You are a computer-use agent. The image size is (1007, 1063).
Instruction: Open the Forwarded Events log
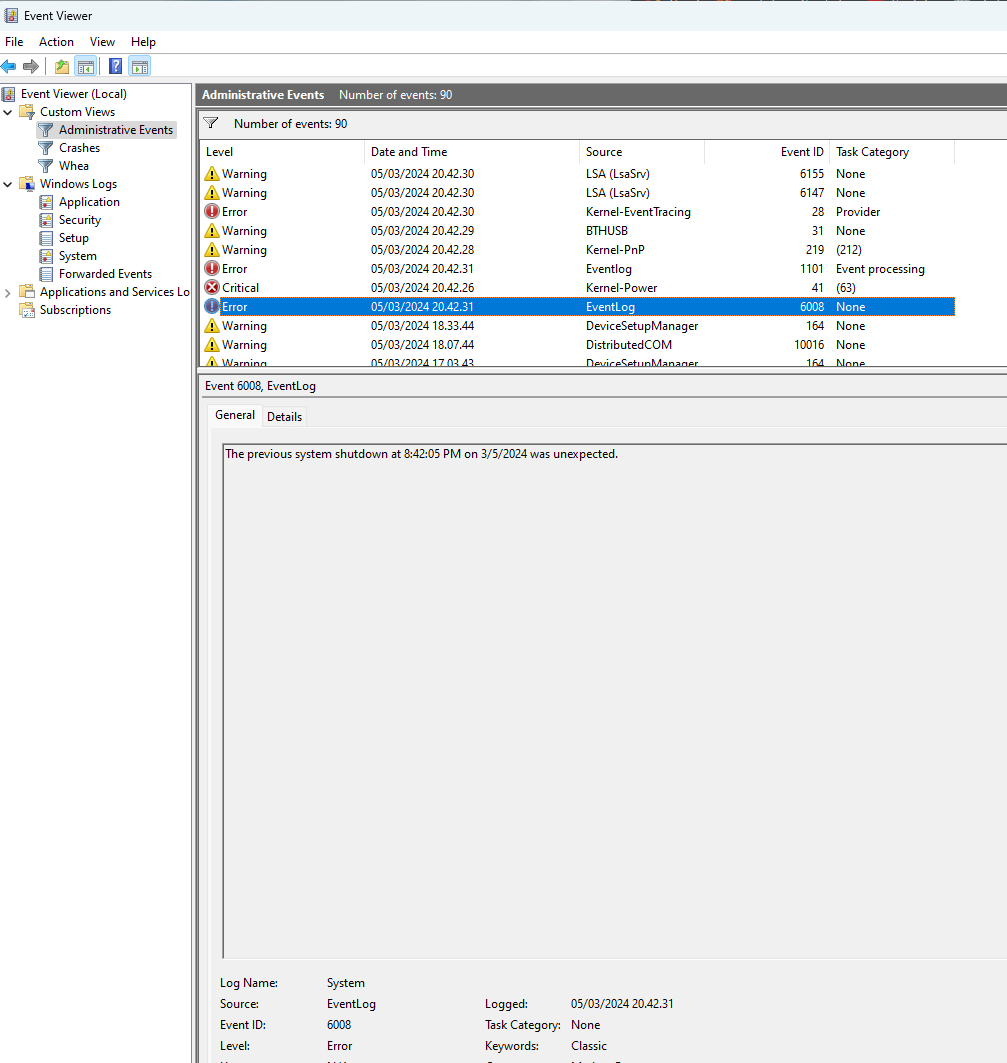click(x=106, y=274)
